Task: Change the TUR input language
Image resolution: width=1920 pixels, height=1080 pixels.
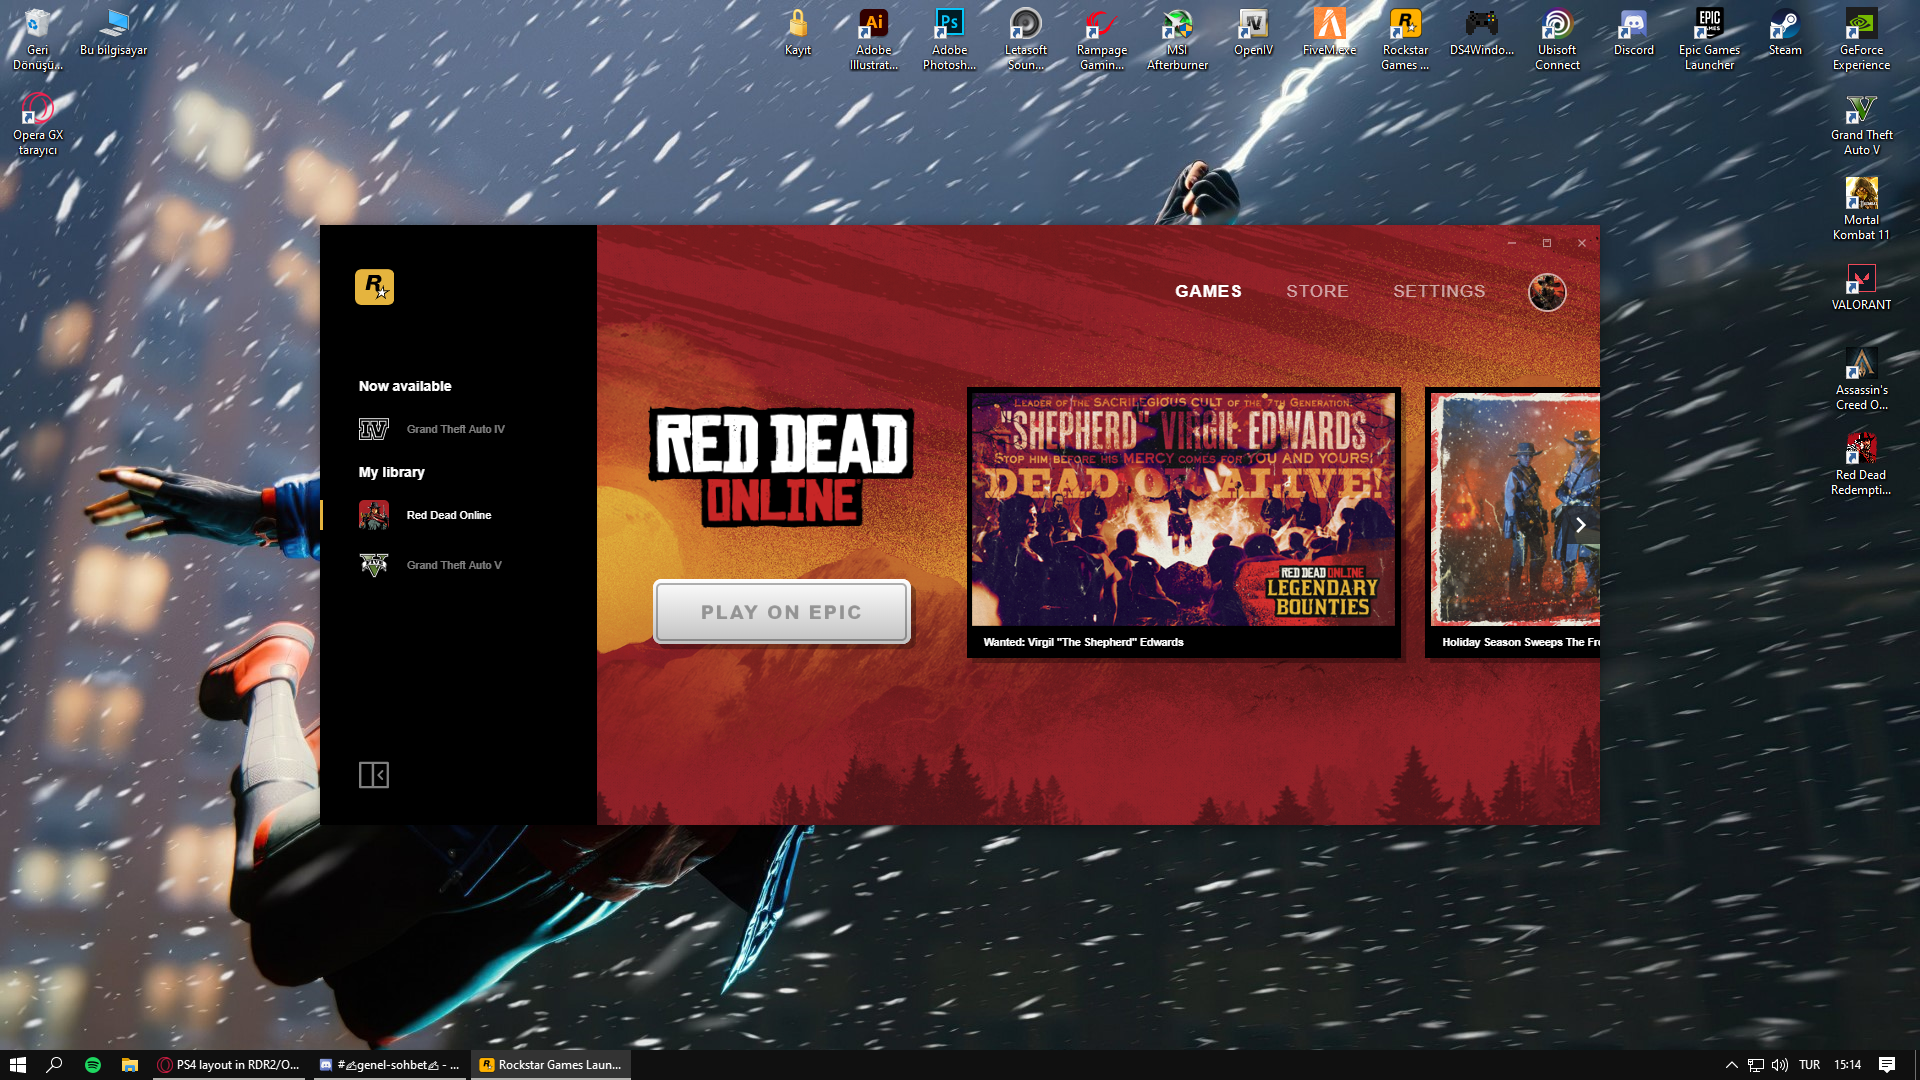Action: (1809, 1065)
